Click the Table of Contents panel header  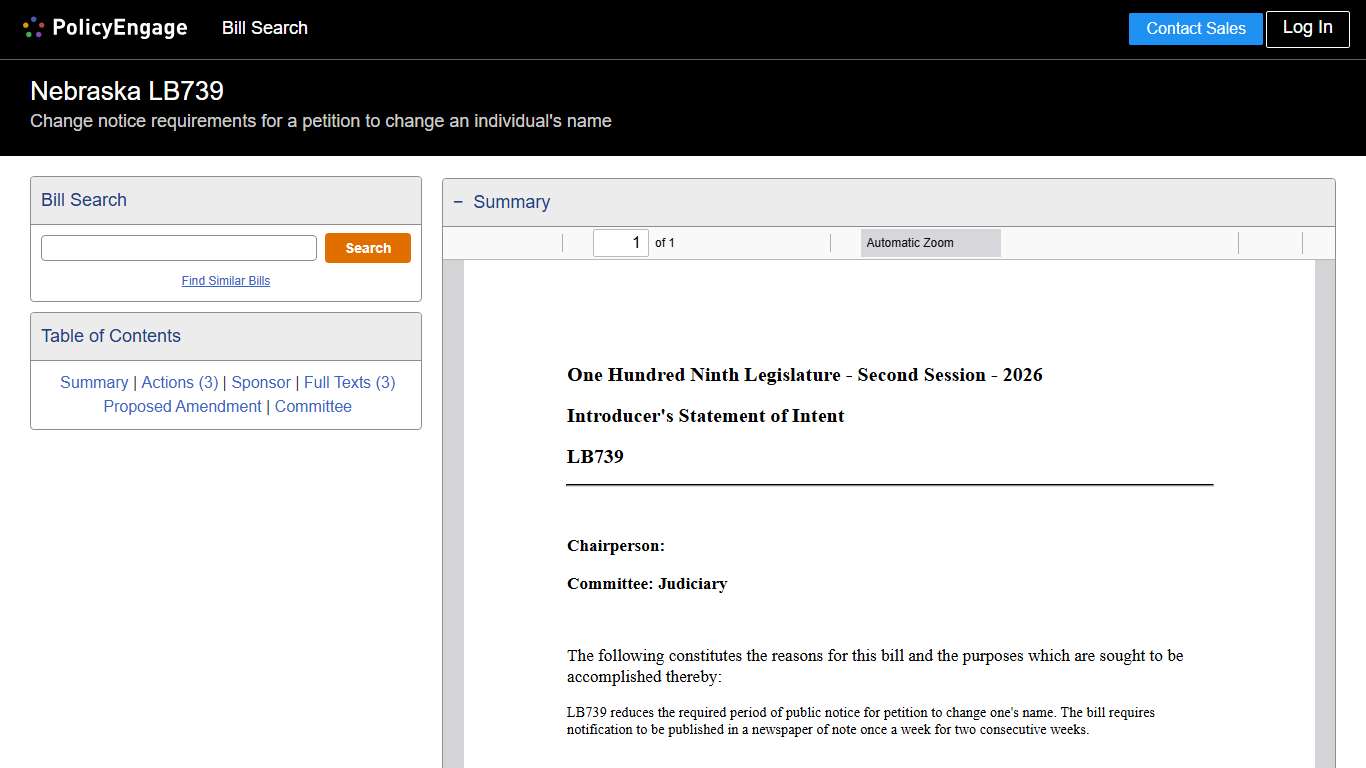110,336
